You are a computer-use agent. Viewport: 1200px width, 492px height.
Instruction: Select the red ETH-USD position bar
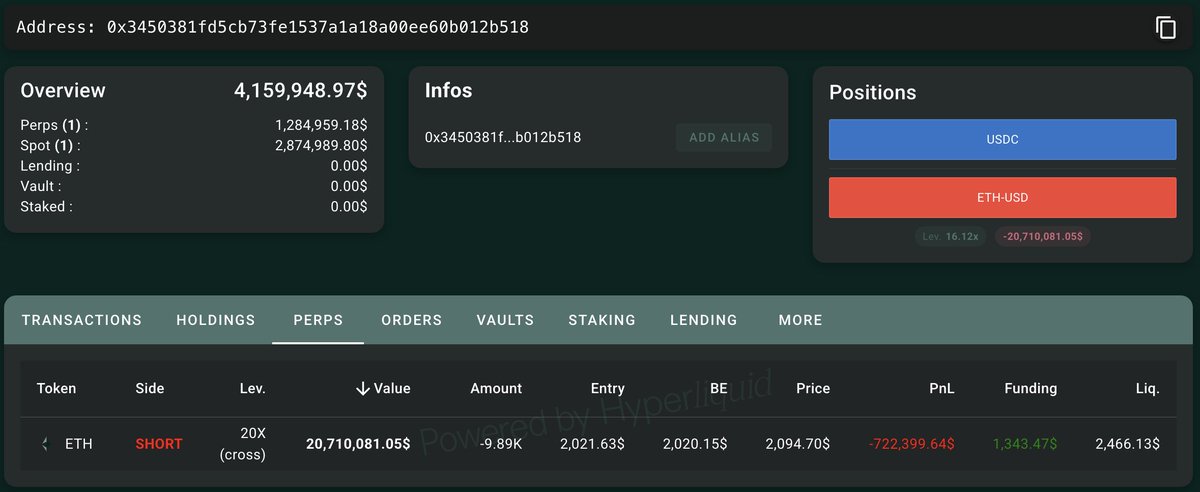(1002, 198)
